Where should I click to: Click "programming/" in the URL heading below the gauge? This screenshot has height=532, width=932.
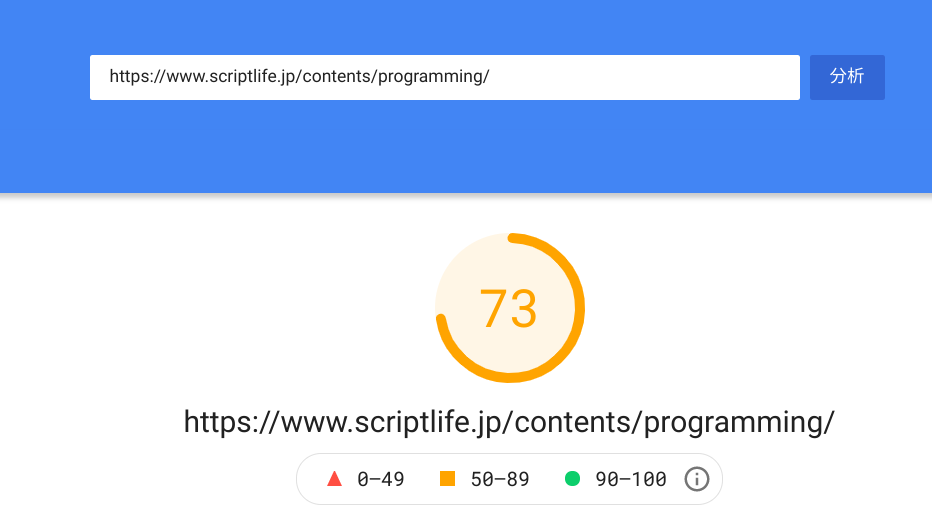click(739, 422)
